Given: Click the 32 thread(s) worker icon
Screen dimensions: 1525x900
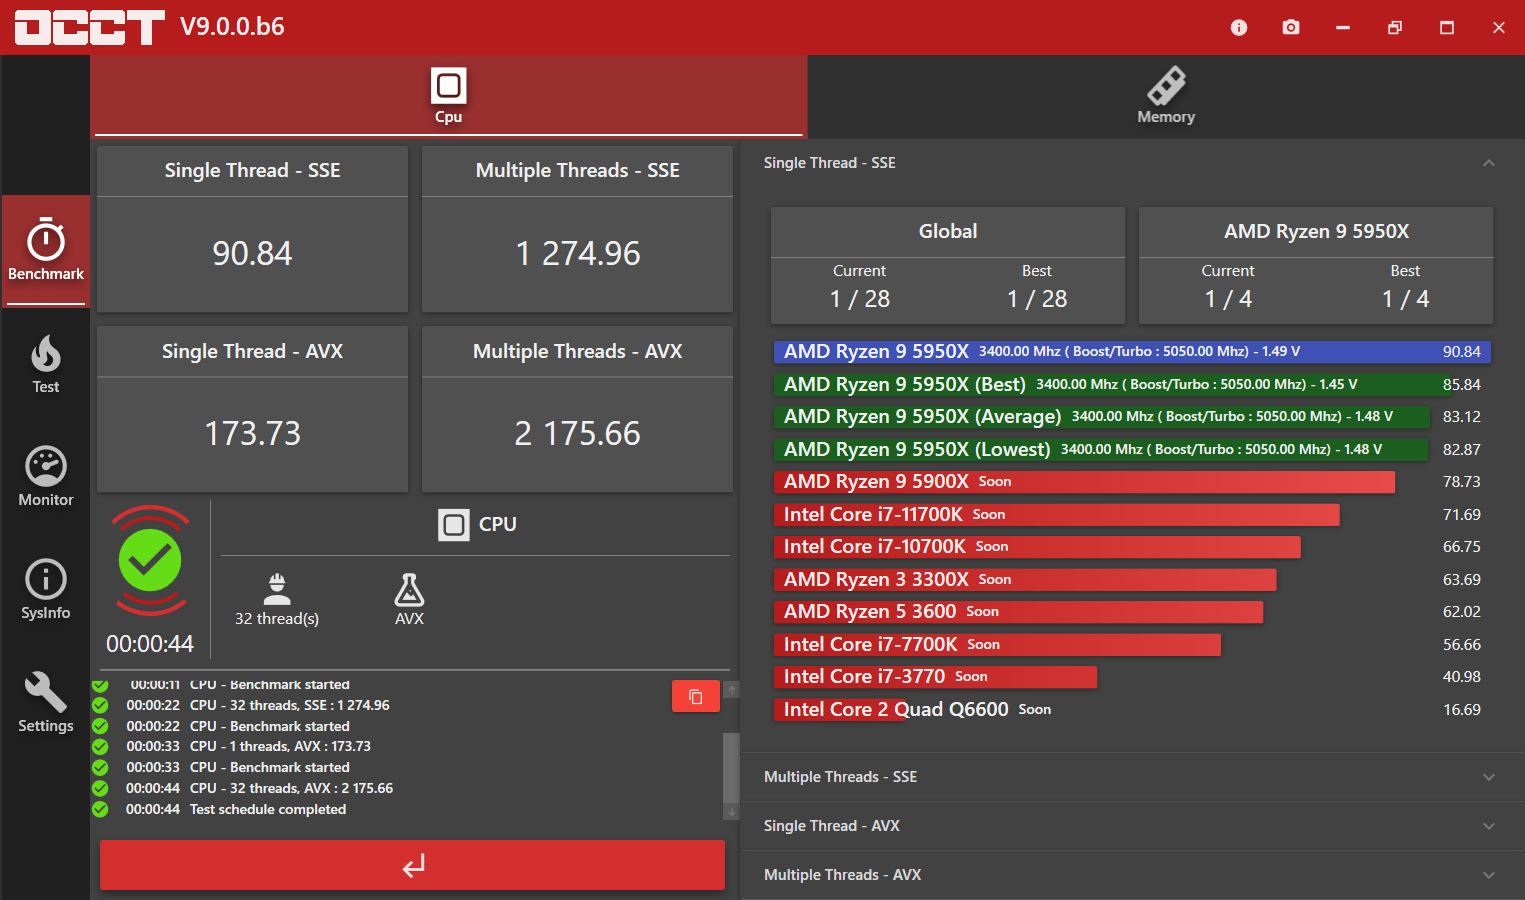Looking at the screenshot, I should (x=277, y=590).
